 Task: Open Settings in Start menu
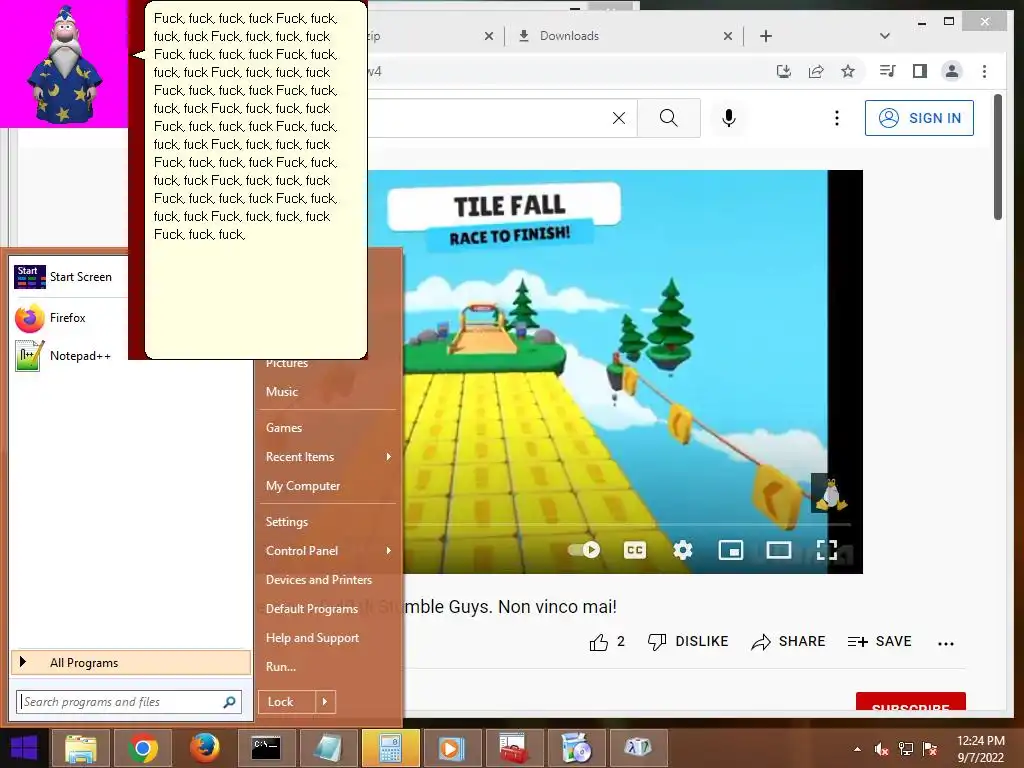pos(287,522)
